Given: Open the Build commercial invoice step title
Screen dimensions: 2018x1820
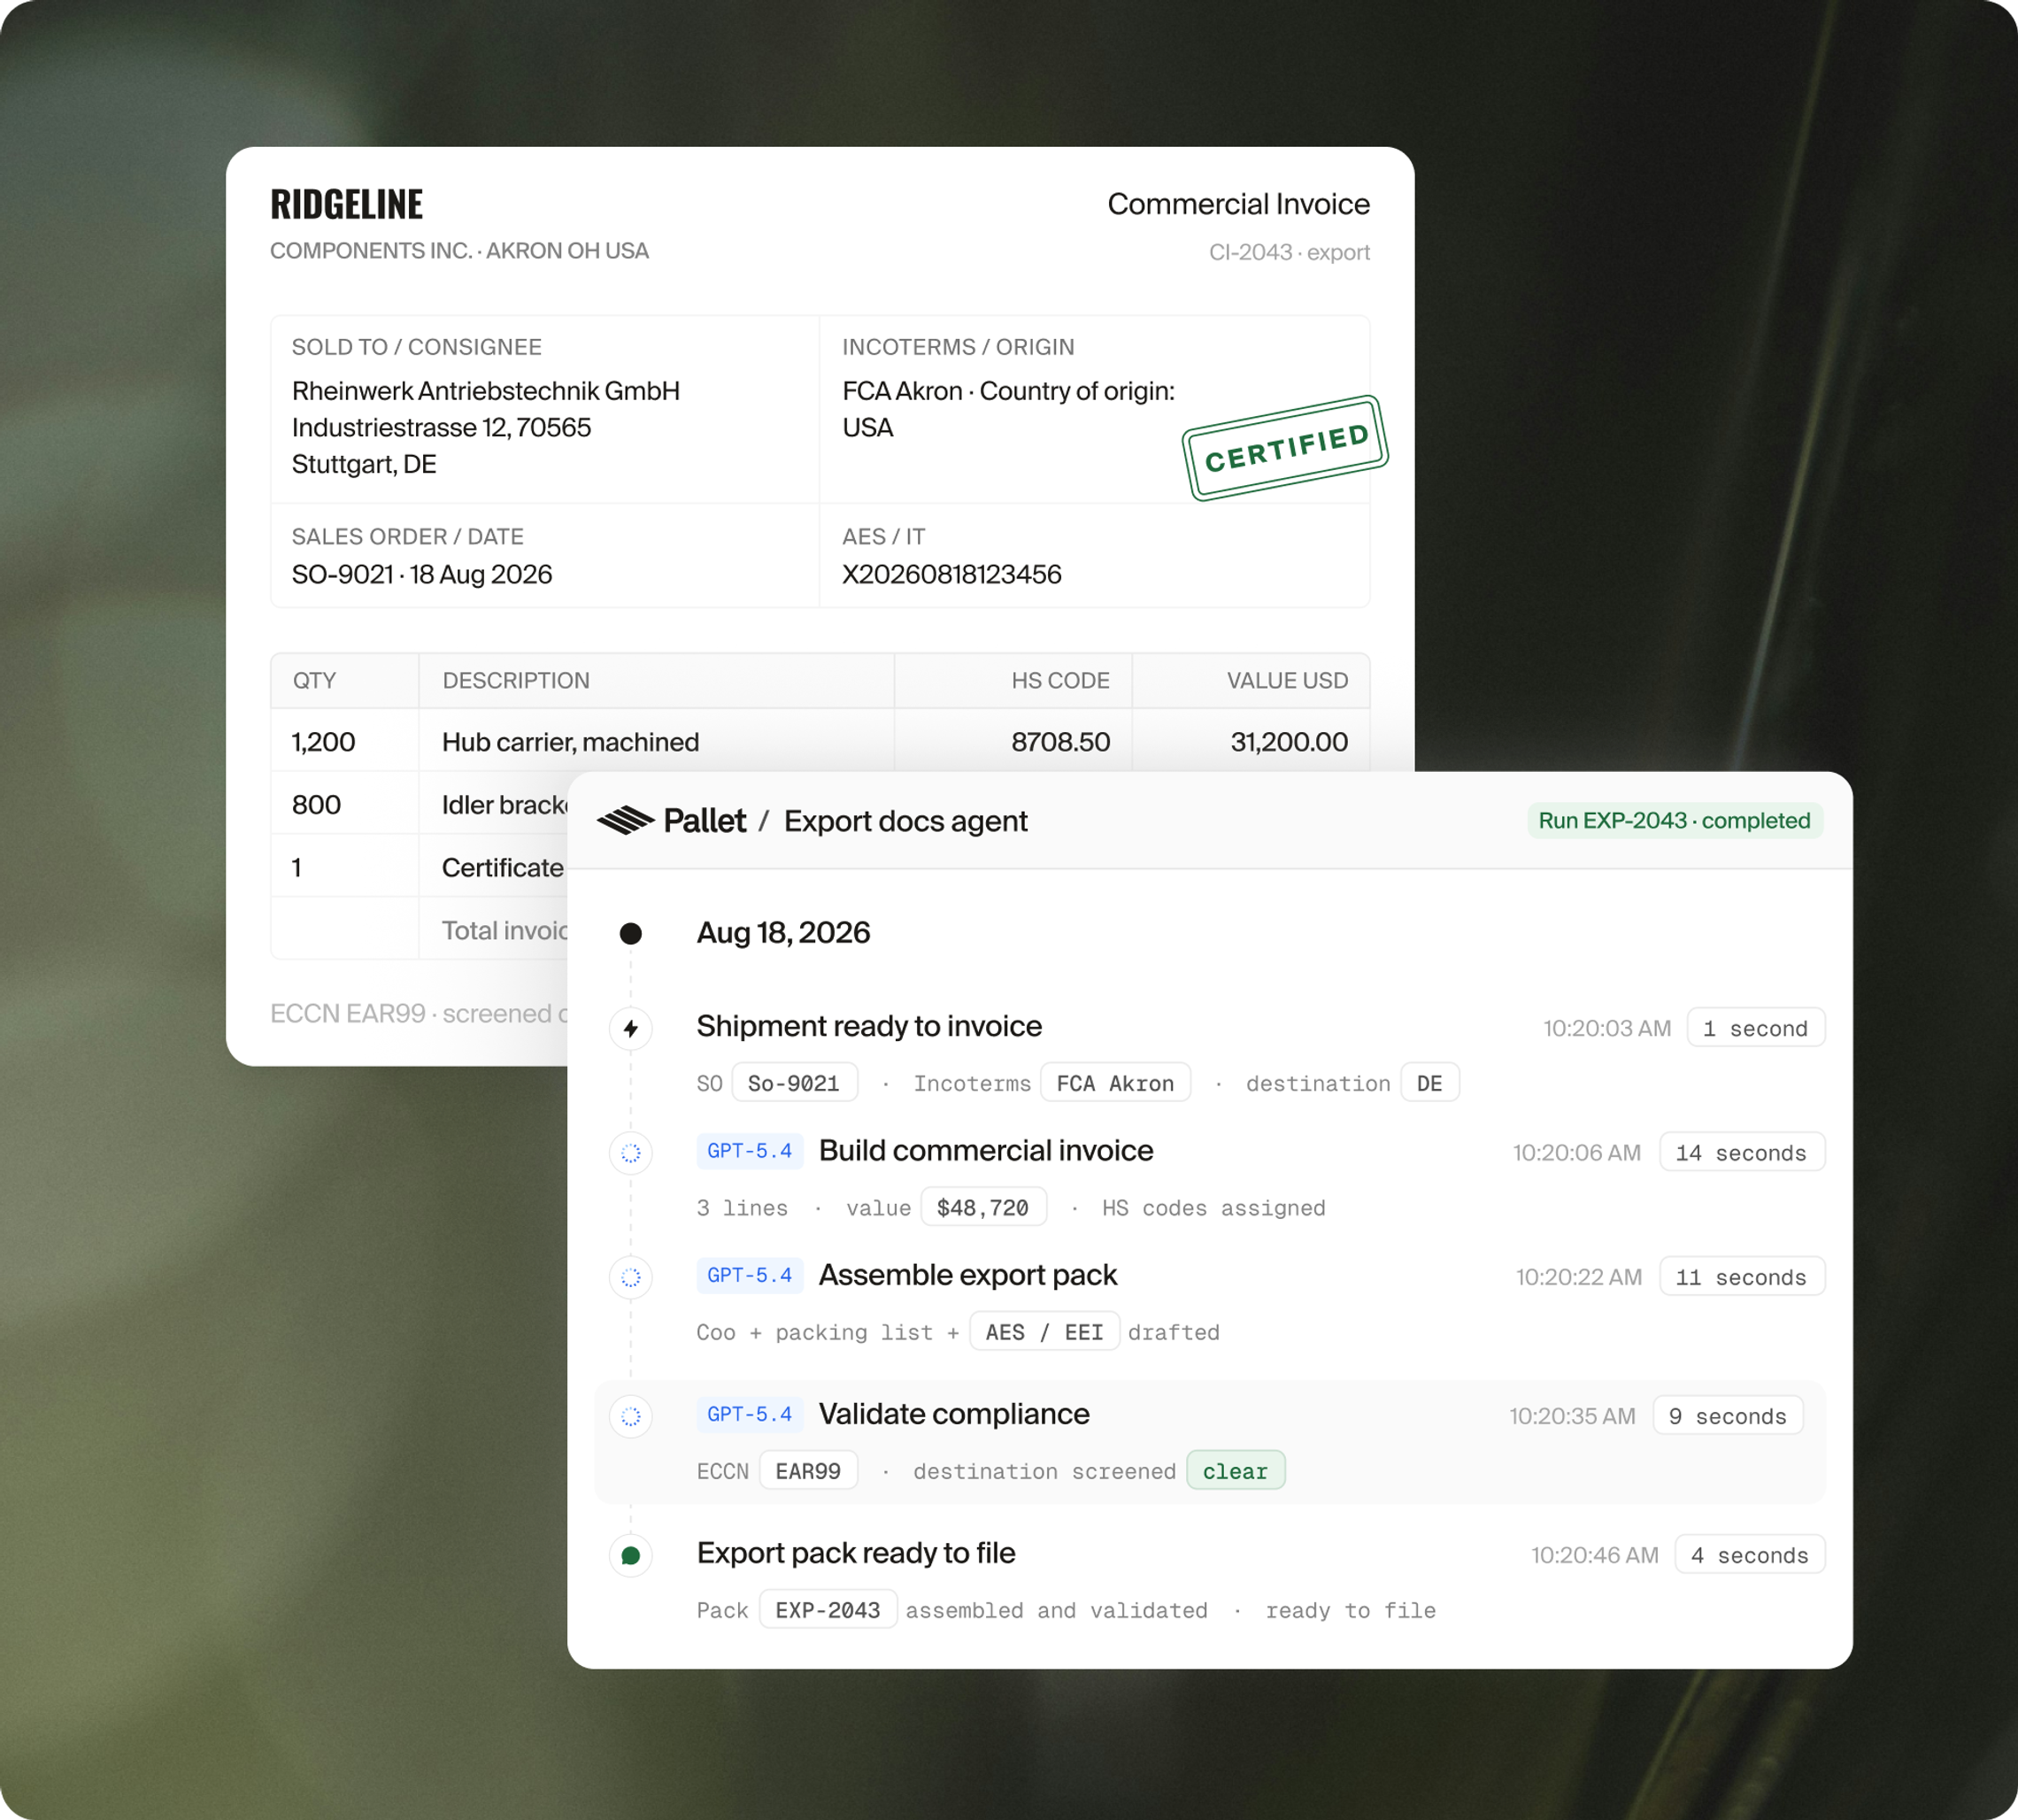Looking at the screenshot, I should pyautogui.click(x=986, y=1151).
